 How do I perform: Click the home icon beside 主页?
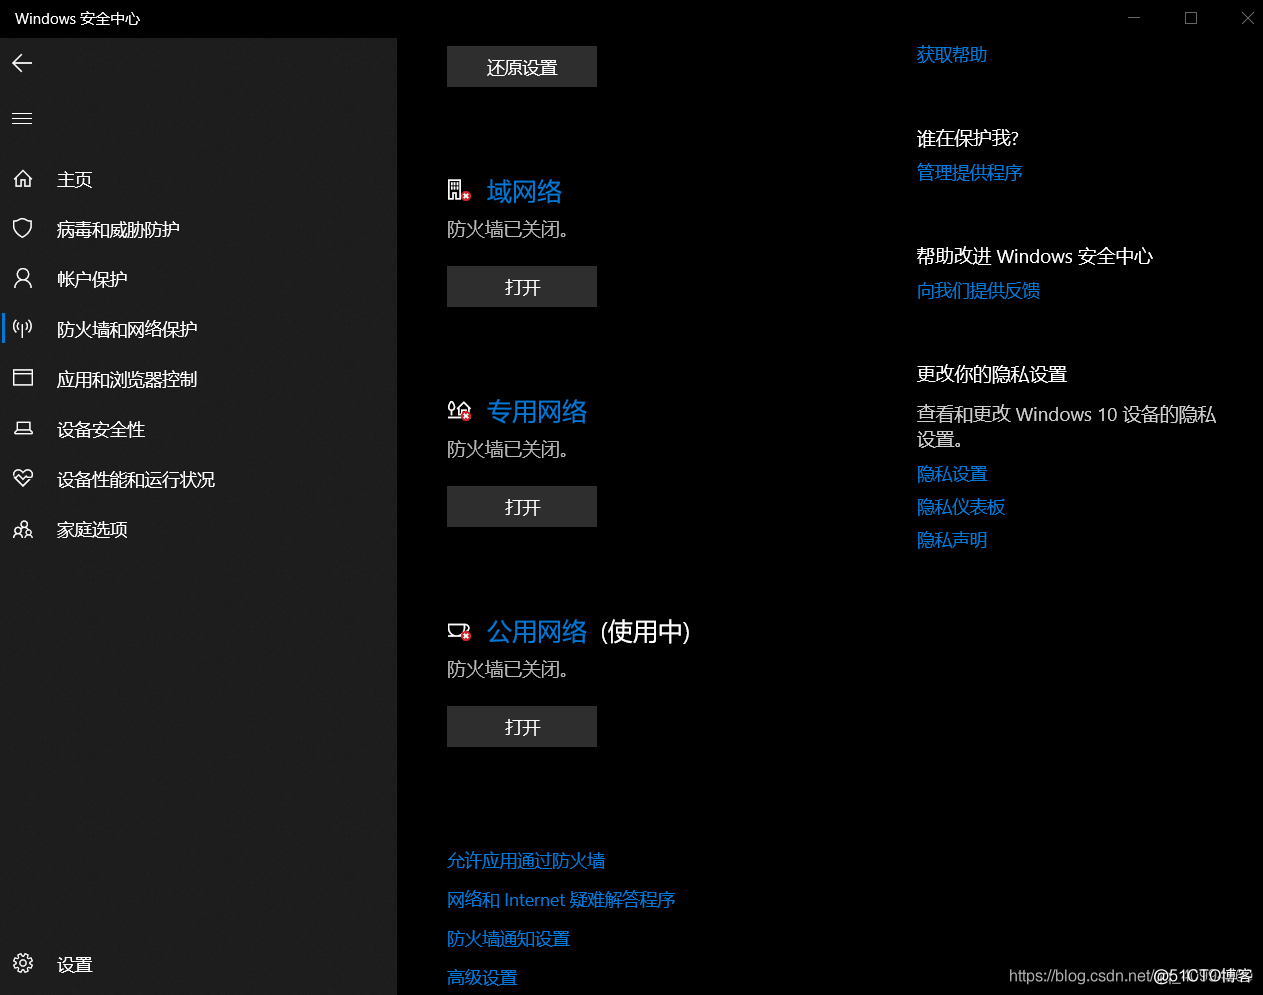tap(23, 179)
